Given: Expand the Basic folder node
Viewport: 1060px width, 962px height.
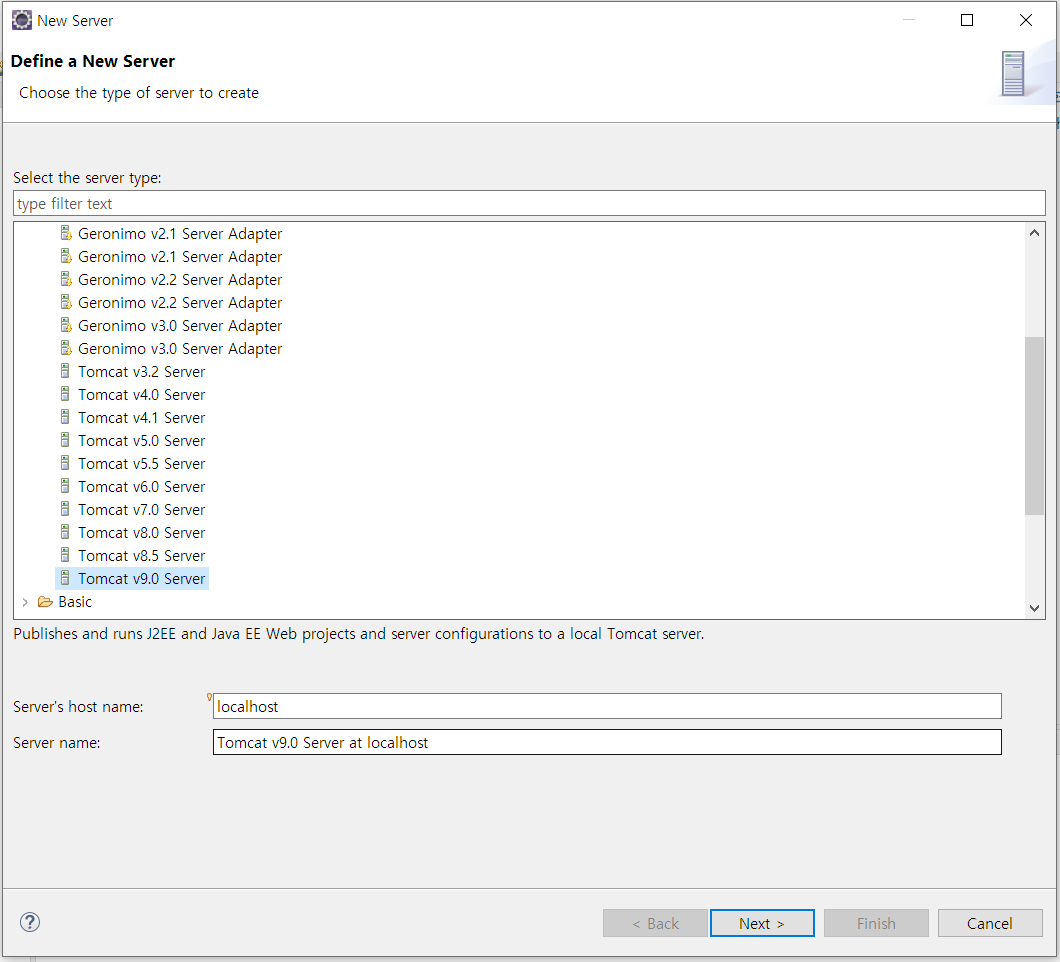Looking at the screenshot, I should point(25,602).
